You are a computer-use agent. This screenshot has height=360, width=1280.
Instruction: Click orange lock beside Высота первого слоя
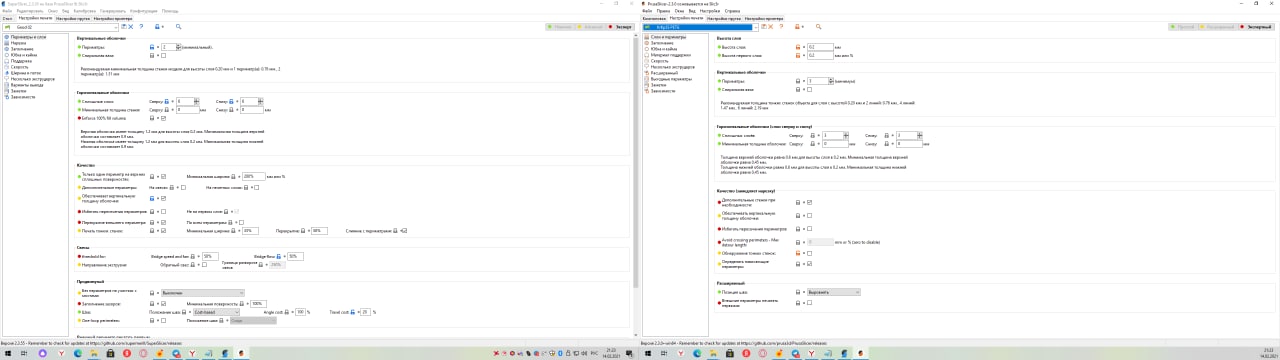tap(798, 56)
